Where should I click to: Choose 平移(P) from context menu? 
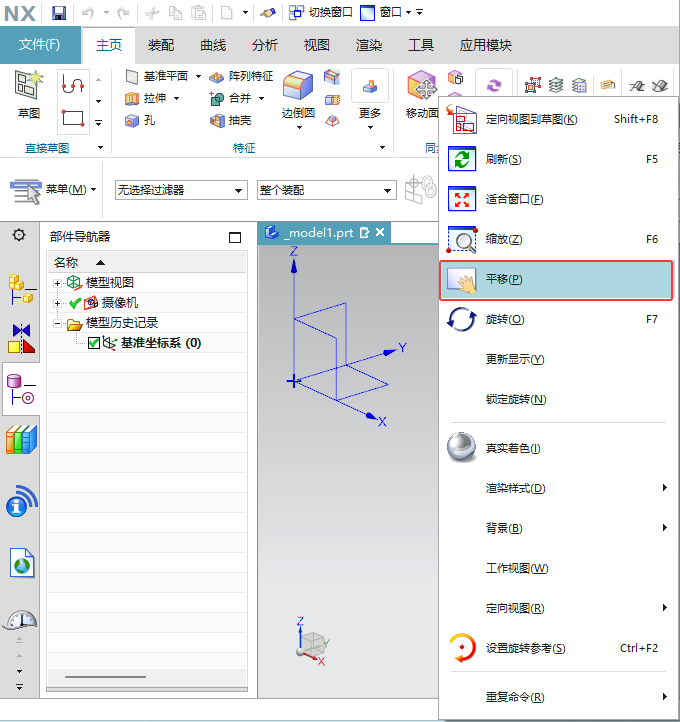[556, 280]
